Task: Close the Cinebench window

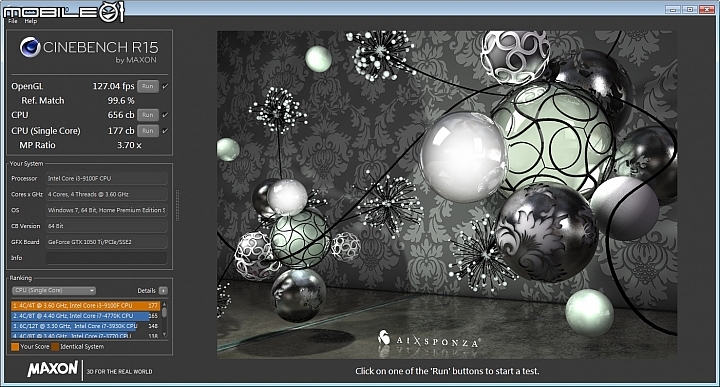Action: pos(707,9)
